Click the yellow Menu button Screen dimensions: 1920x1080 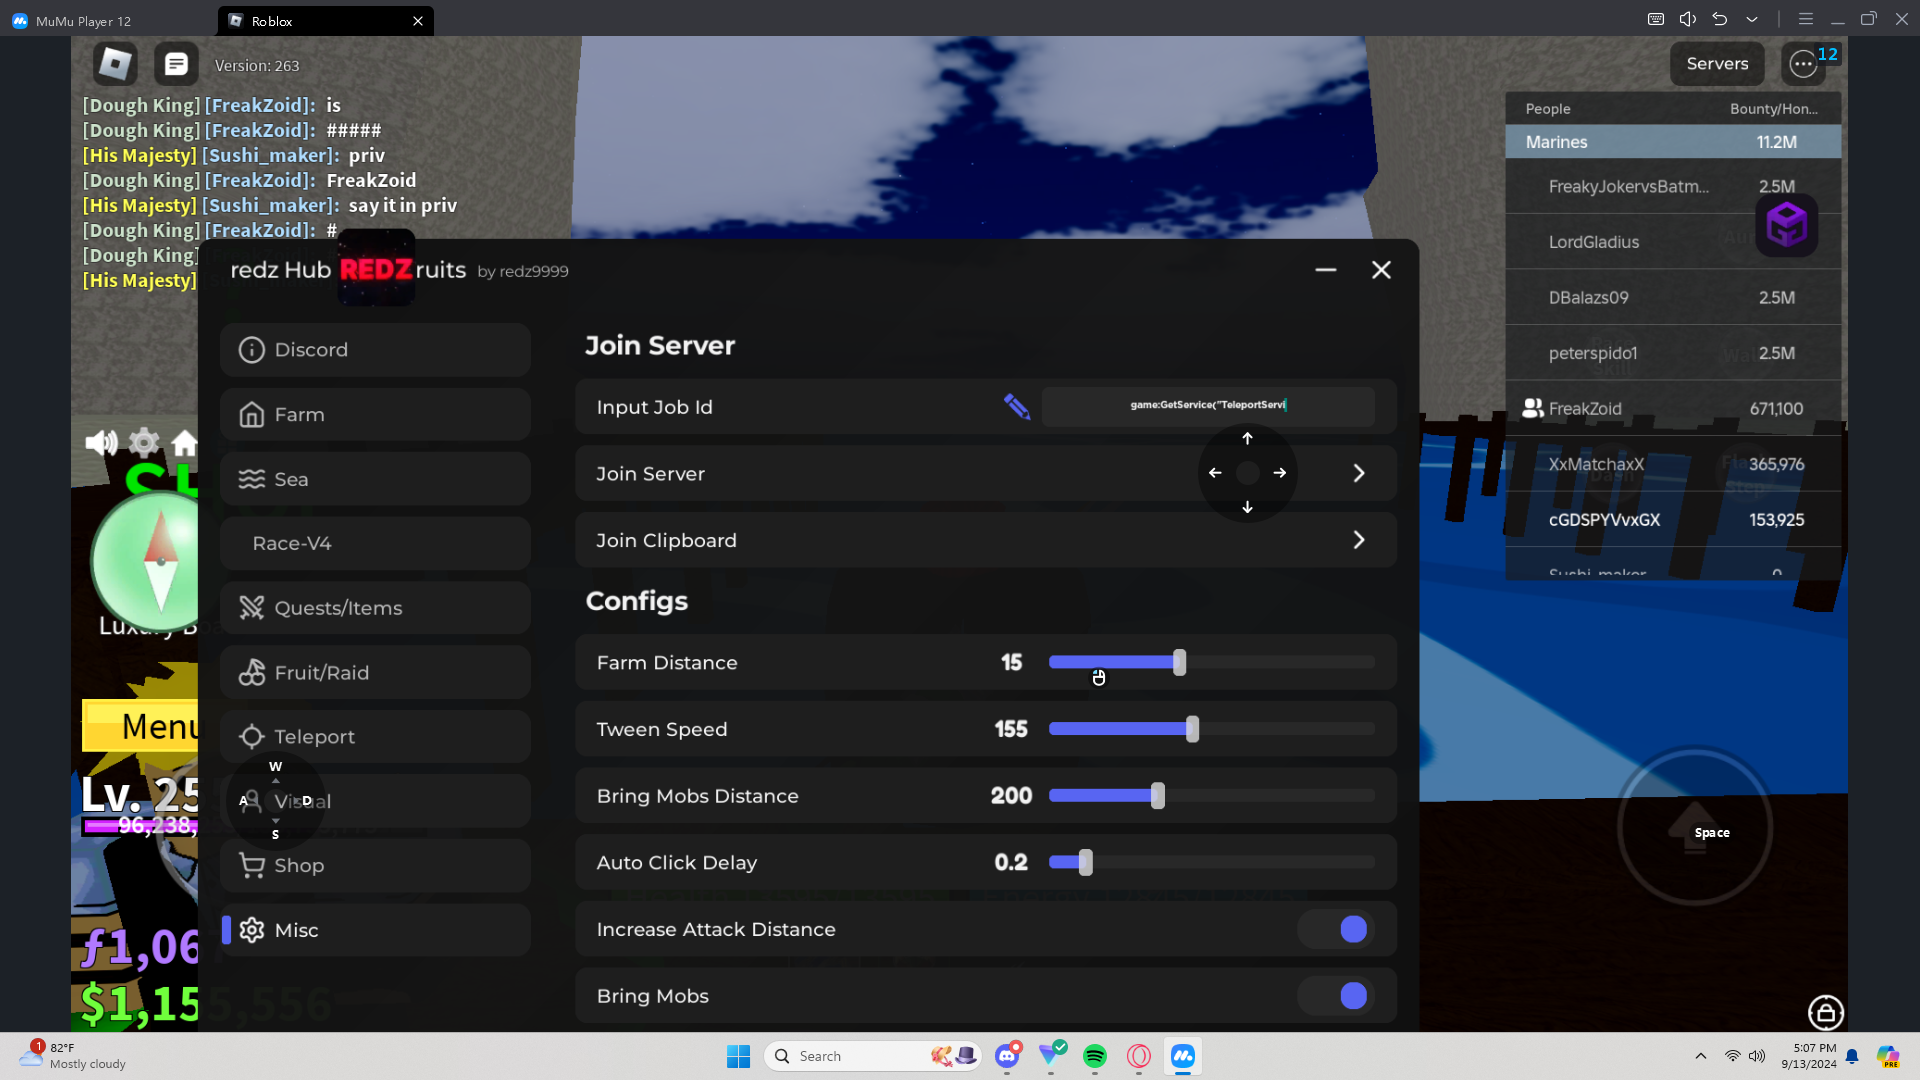[140, 726]
